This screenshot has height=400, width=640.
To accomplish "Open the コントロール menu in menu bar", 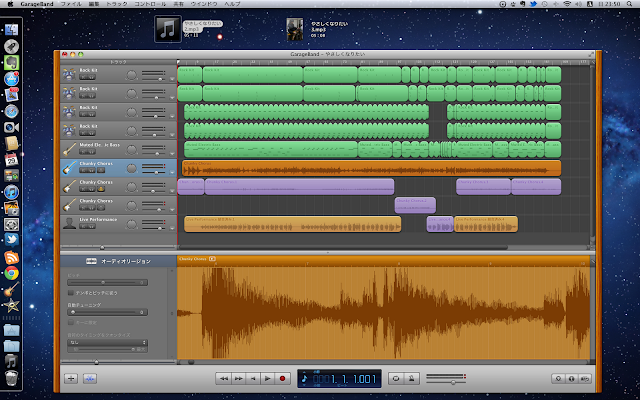I will [150, 5].
